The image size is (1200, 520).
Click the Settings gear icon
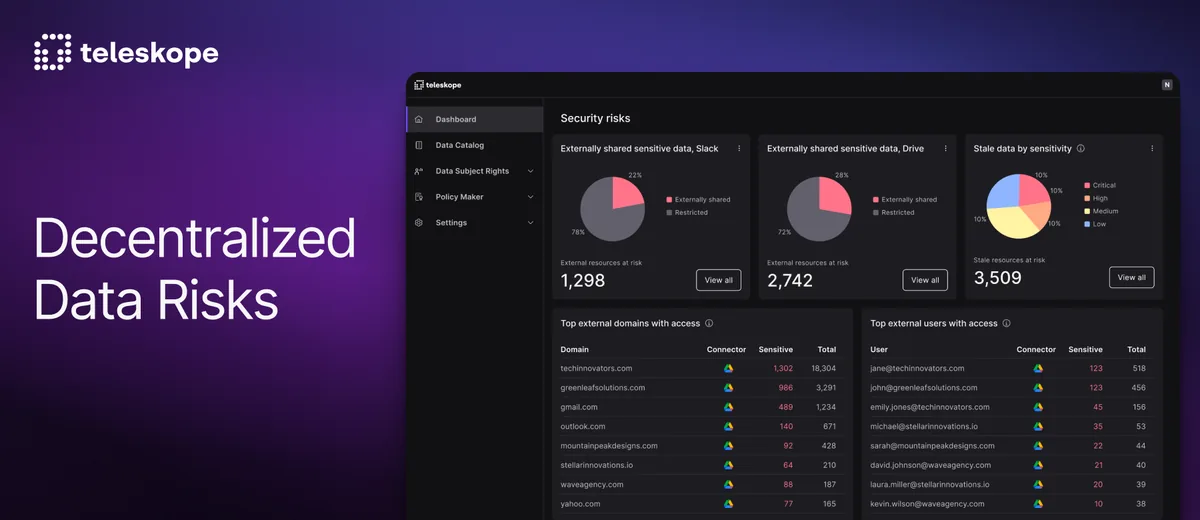[418, 223]
